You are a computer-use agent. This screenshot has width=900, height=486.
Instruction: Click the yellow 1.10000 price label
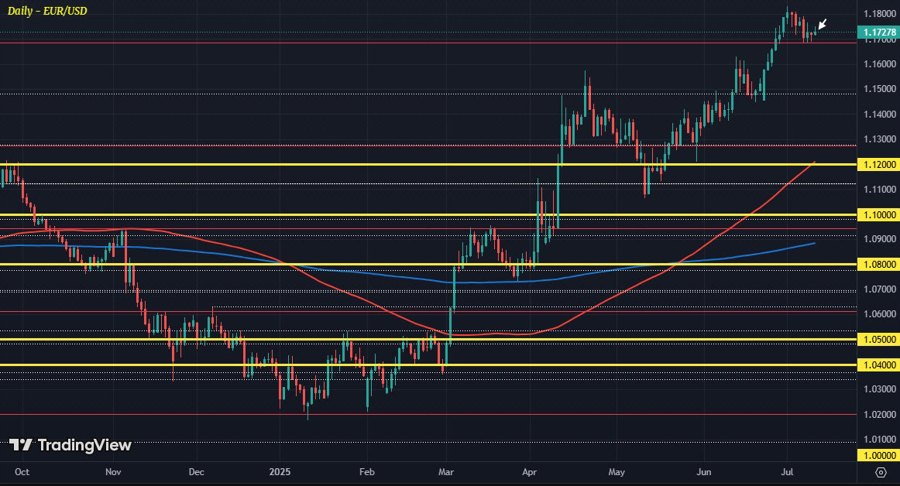[878, 215]
